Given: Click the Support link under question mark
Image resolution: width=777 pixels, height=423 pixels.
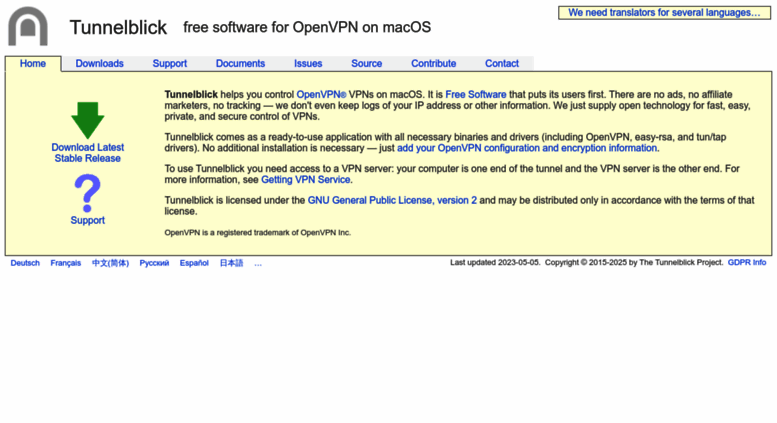Looking at the screenshot, I should (x=88, y=220).
